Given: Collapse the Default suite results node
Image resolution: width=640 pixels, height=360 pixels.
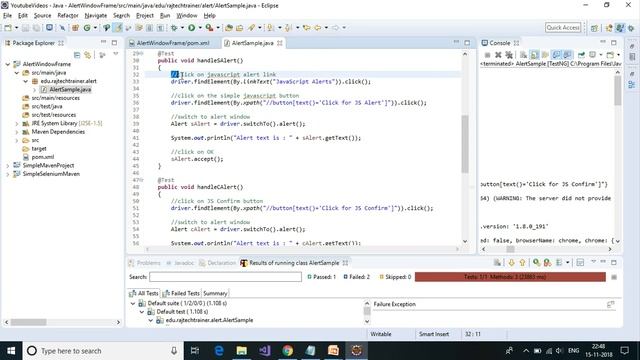Looking at the screenshot, I should click(x=133, y=303).
